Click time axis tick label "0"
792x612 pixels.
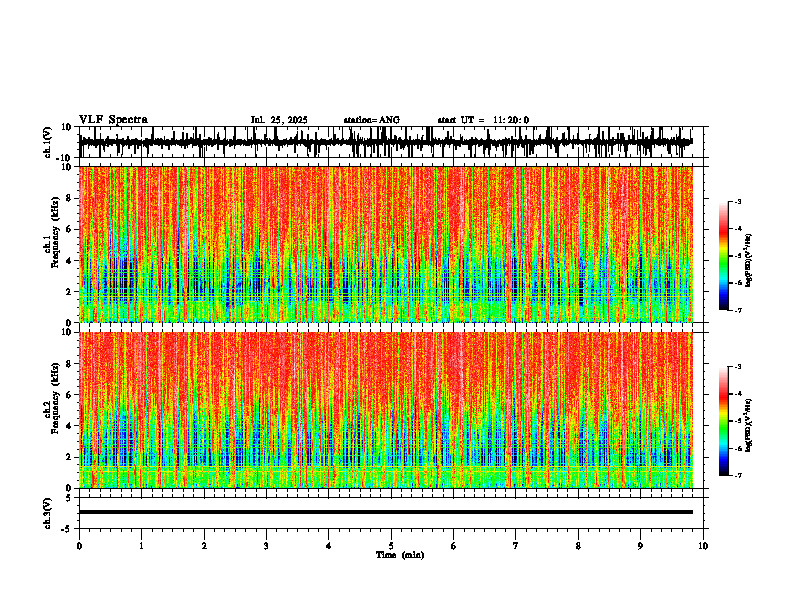(x=79, y=546)
